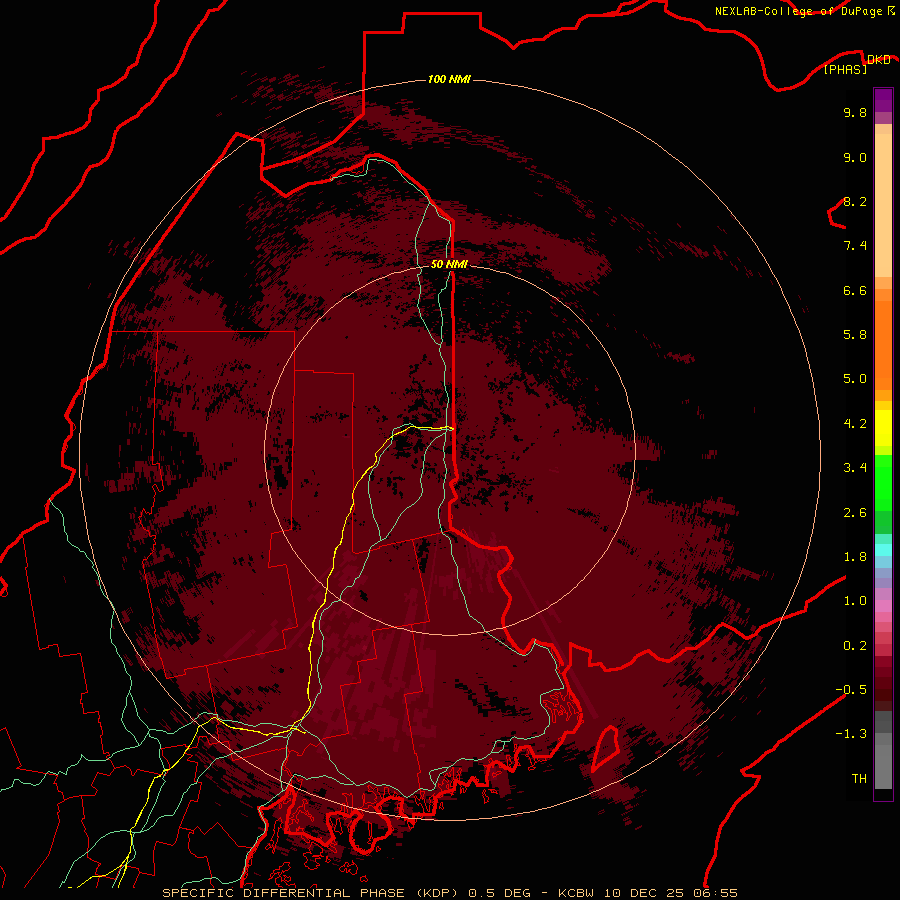
Task: Click the 7.4 value on the color scale
Action: (855, 246)
